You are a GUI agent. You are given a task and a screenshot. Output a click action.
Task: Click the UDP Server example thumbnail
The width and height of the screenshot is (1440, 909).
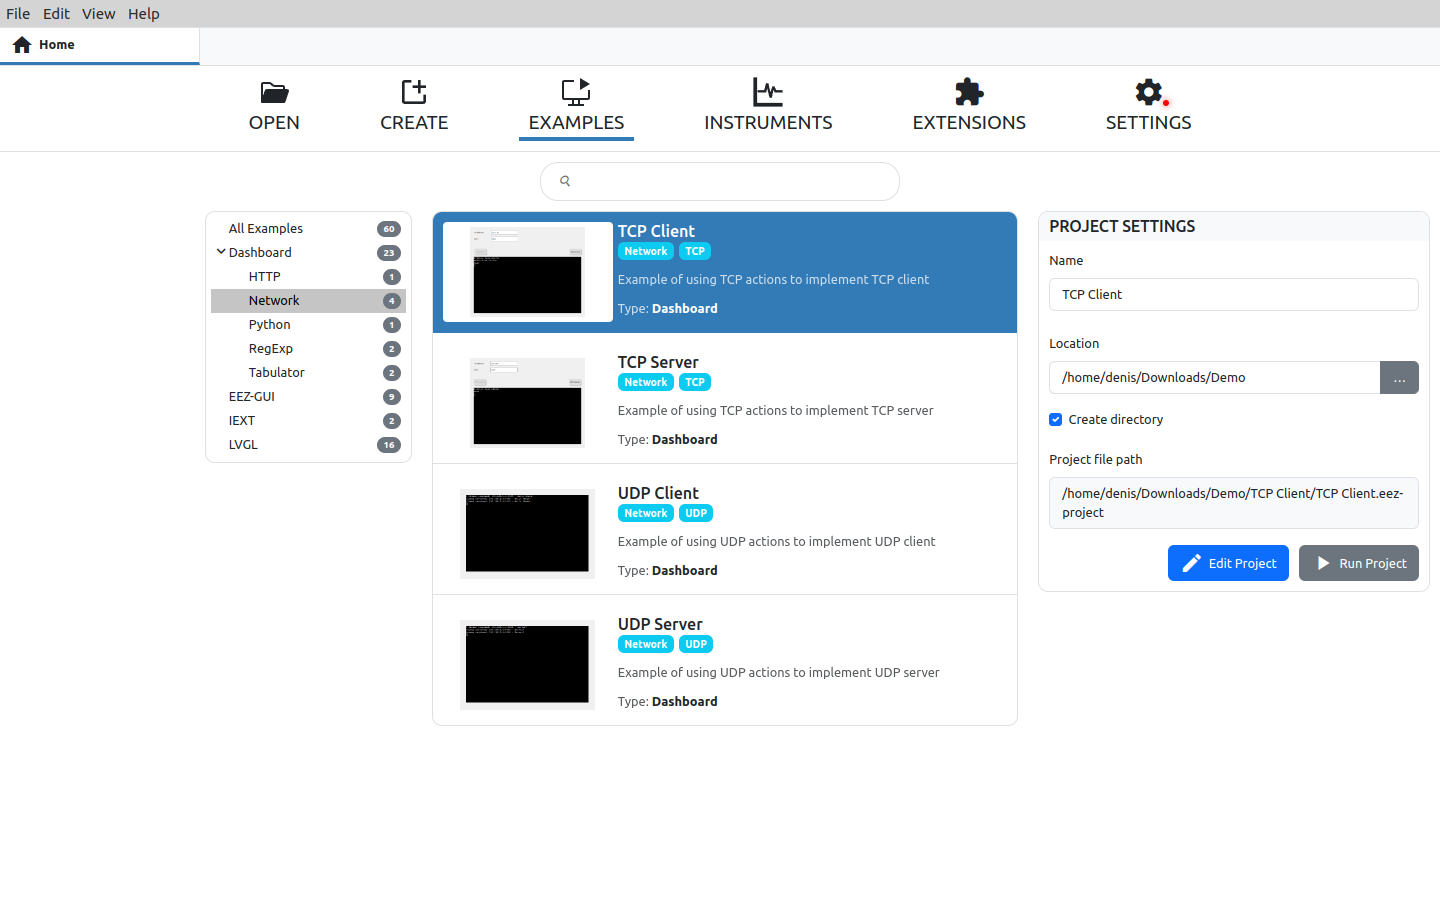point(528,665)
